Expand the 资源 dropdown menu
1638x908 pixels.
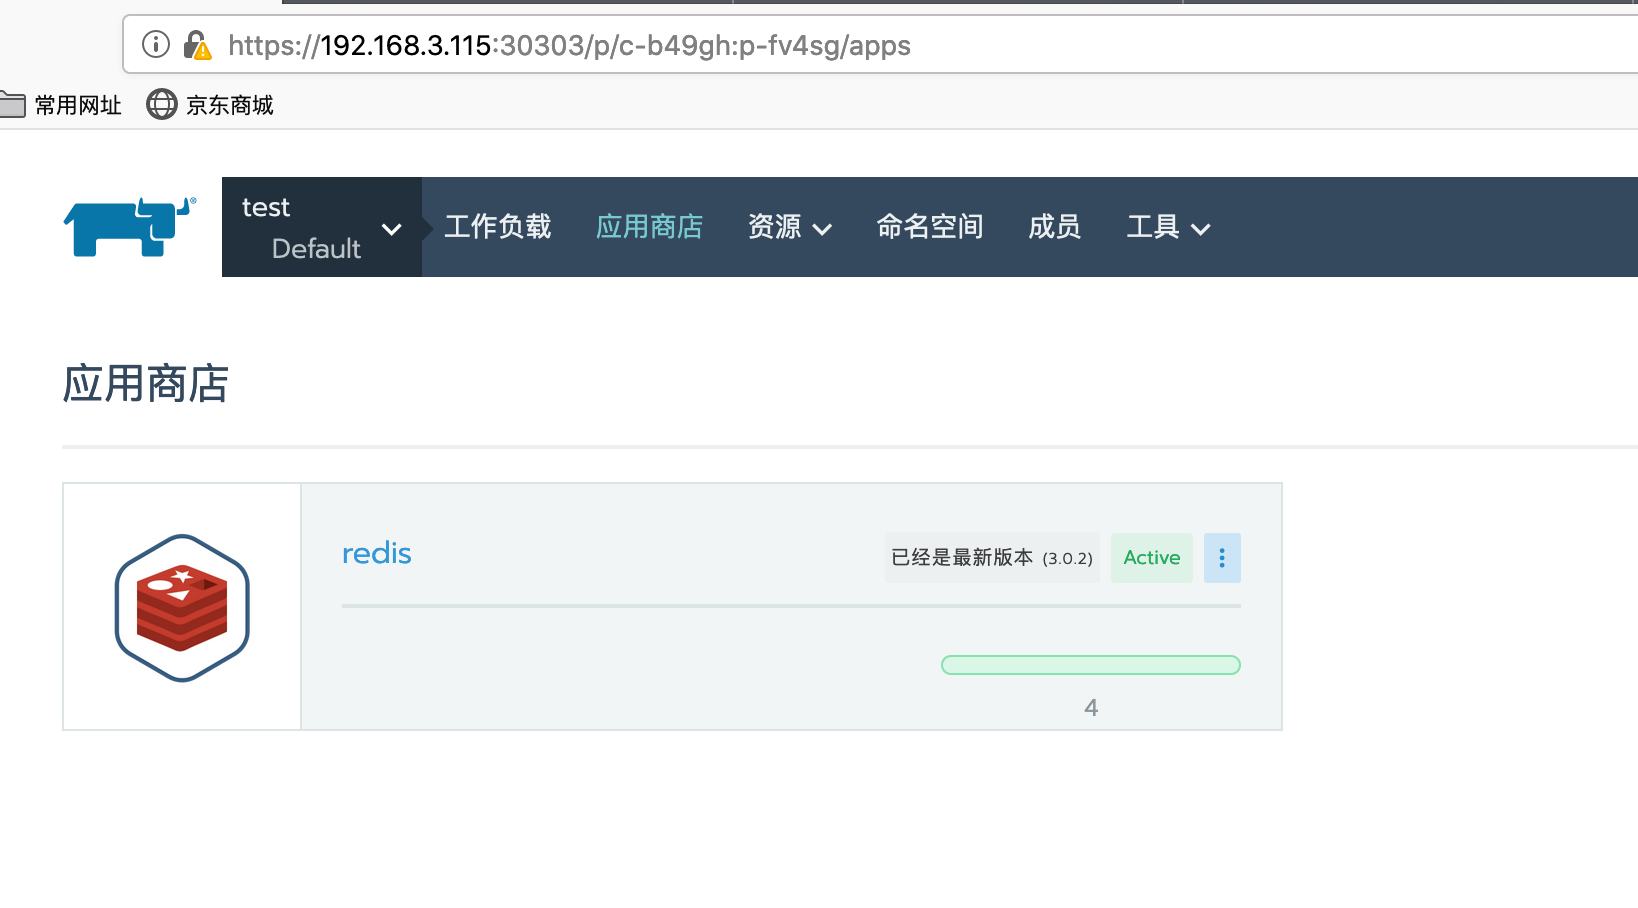790,227
